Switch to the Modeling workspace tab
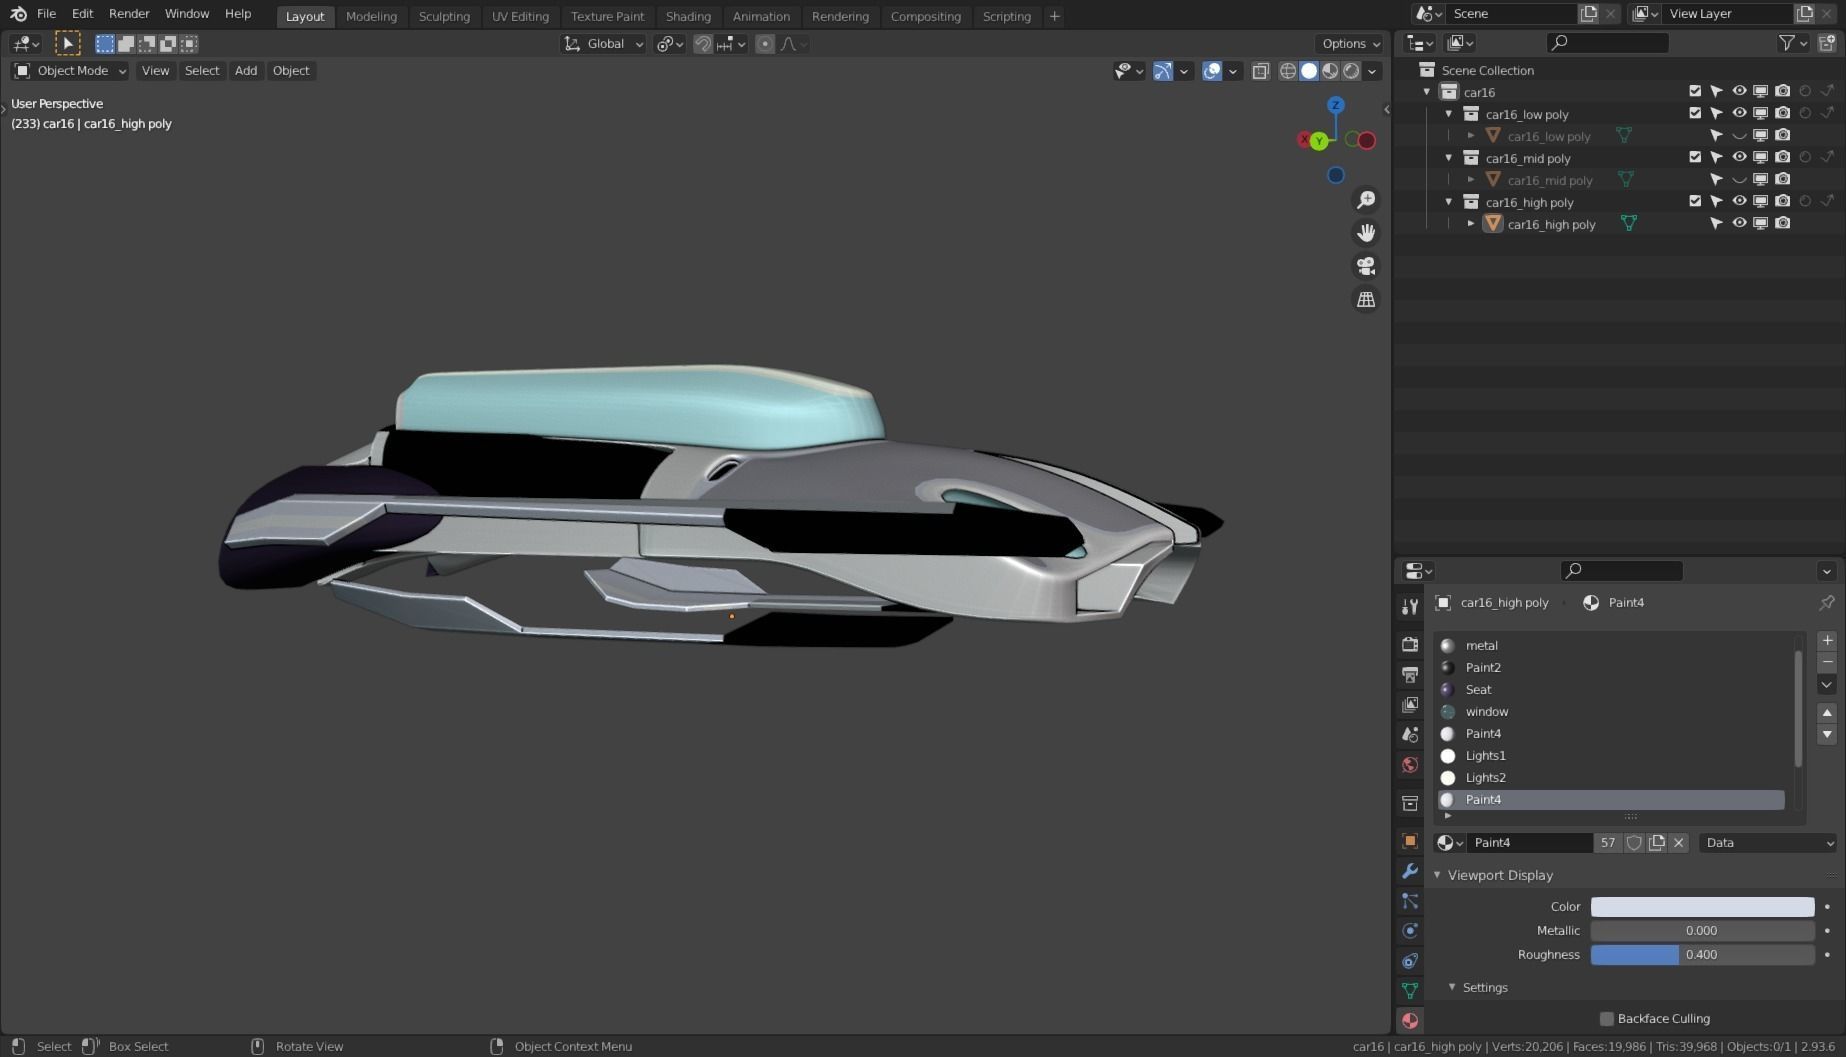 click(371, 16)
